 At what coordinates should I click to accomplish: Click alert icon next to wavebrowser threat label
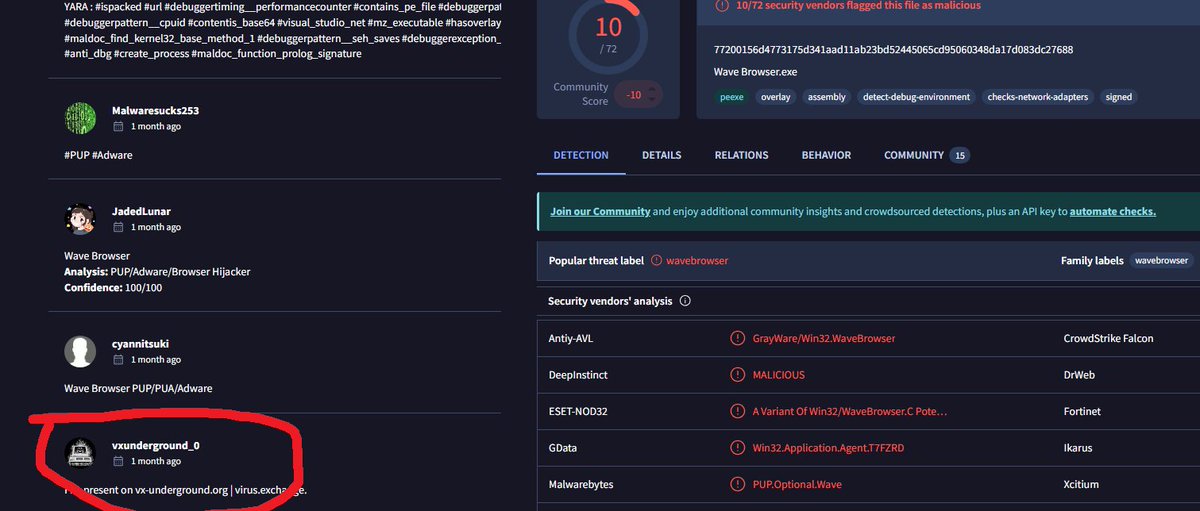coord(657,260)
